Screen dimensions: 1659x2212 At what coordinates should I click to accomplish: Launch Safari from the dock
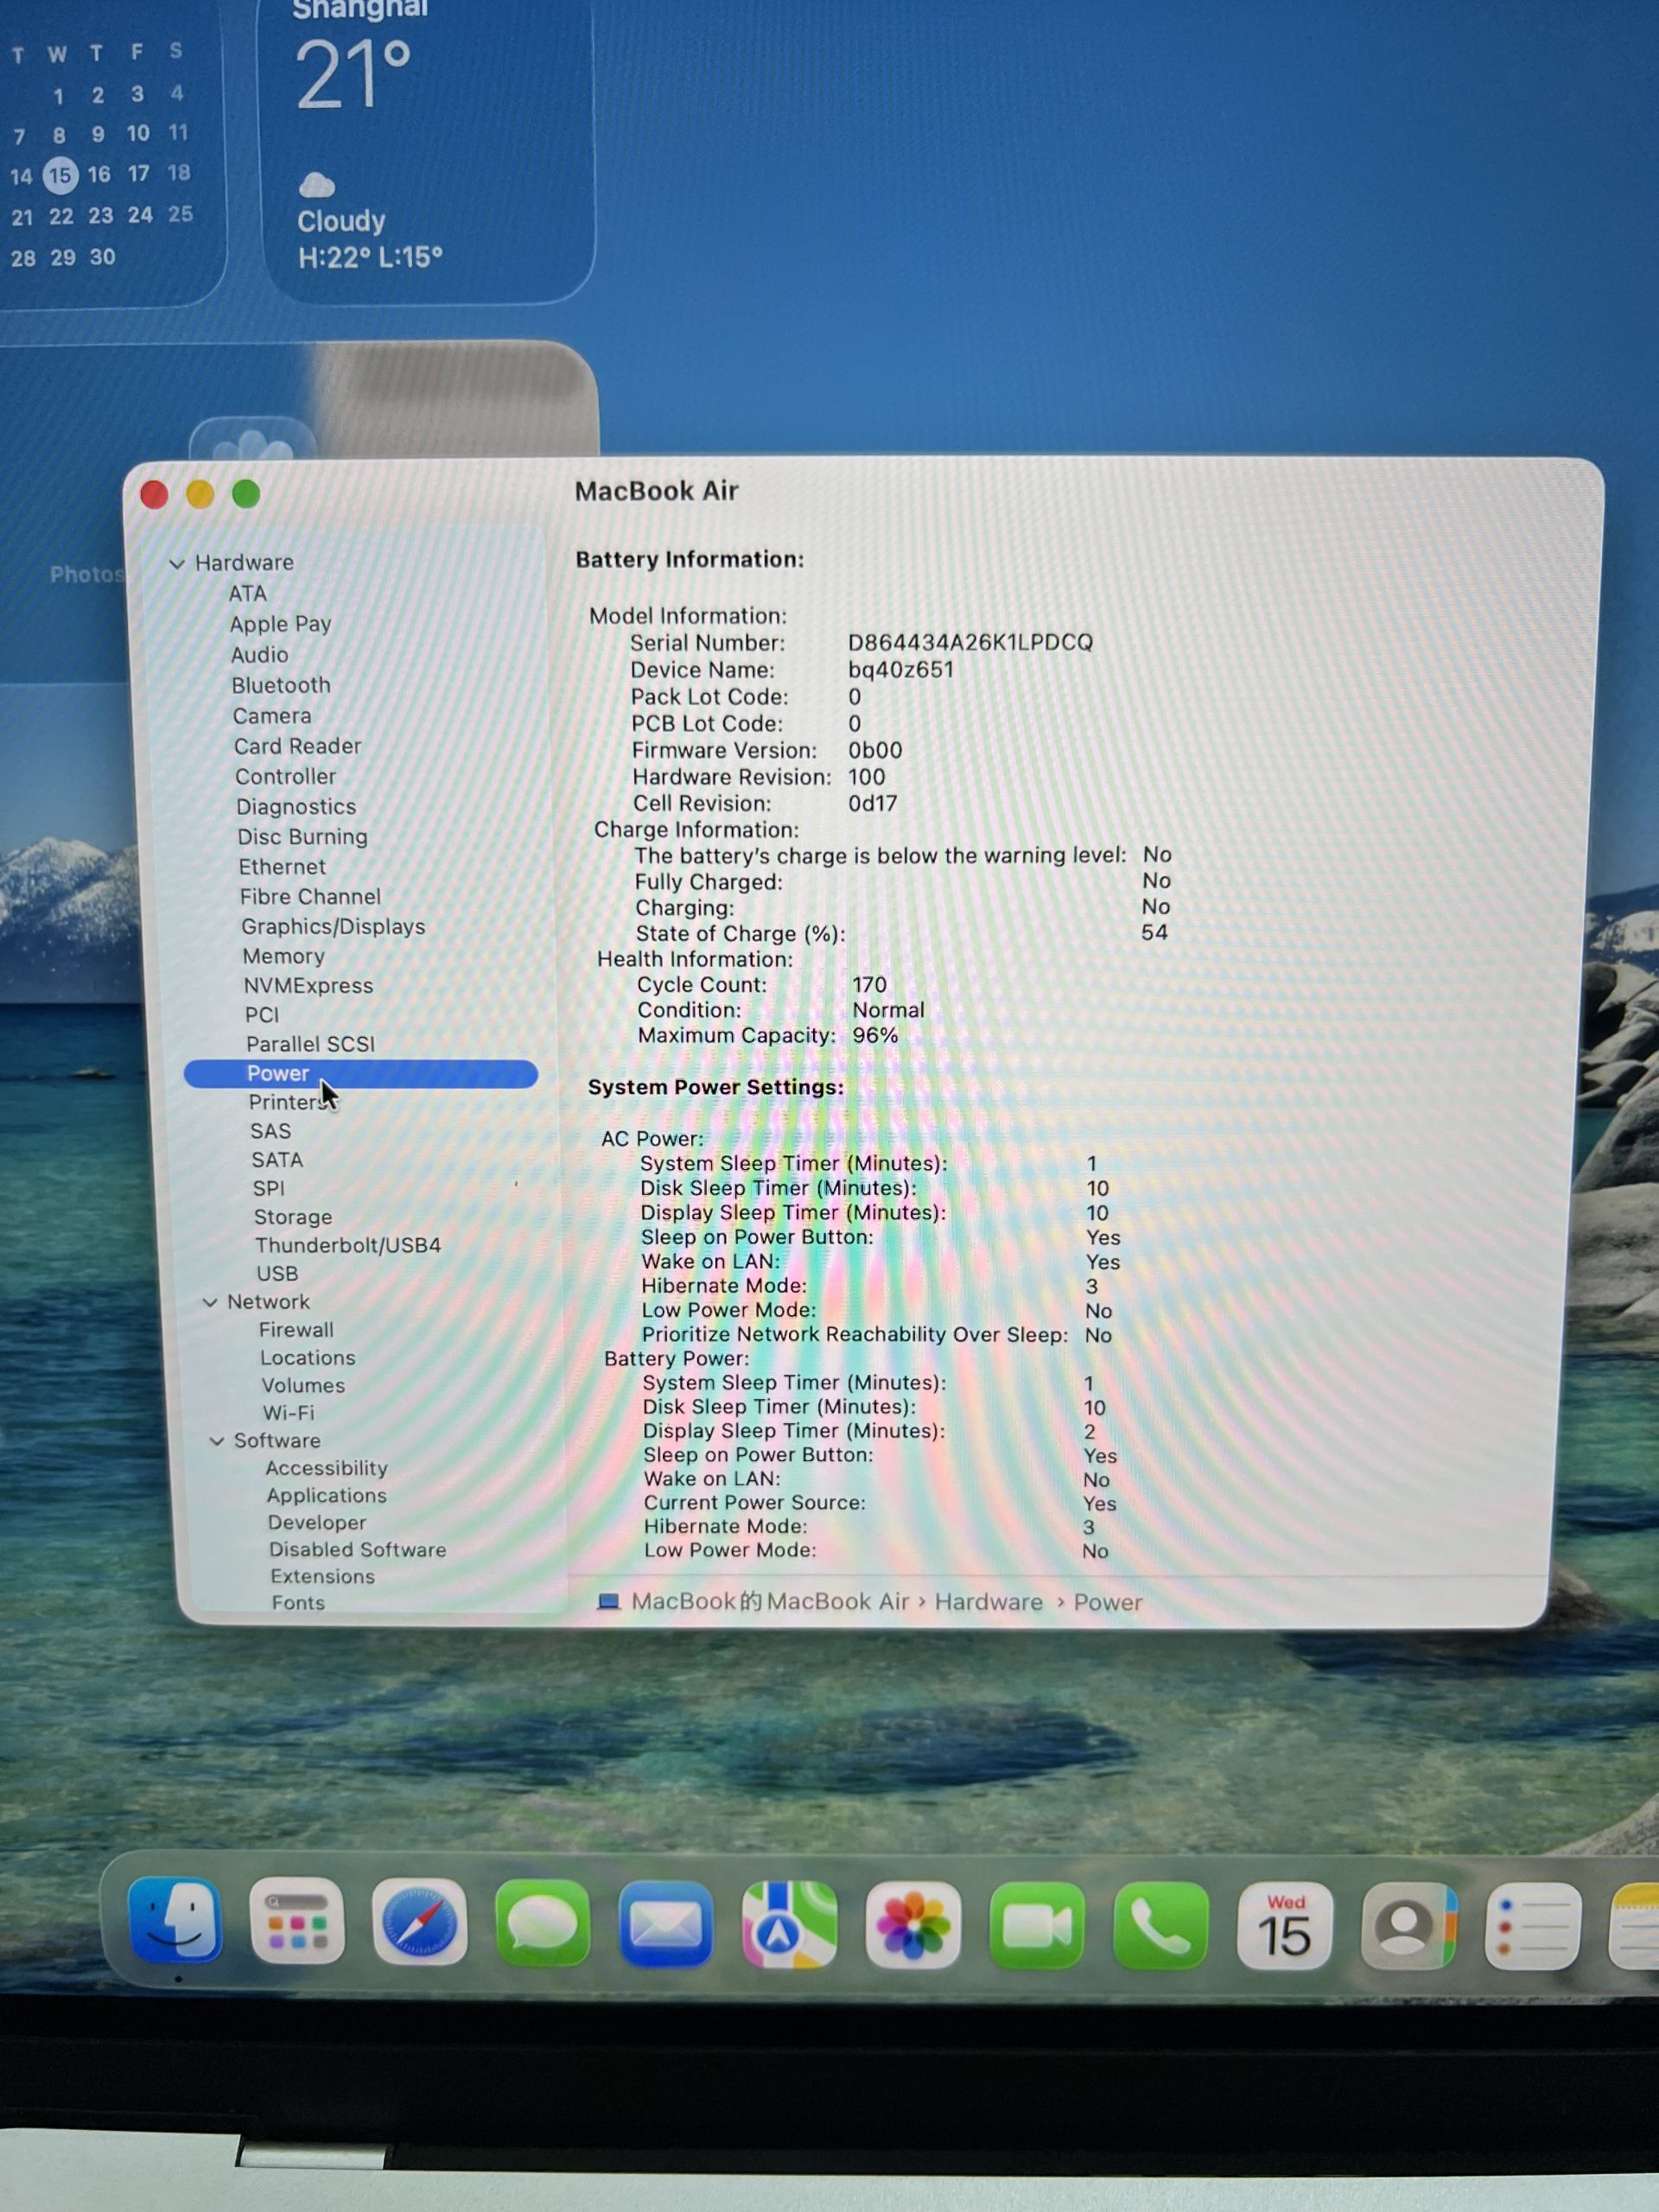[420, 1922]
